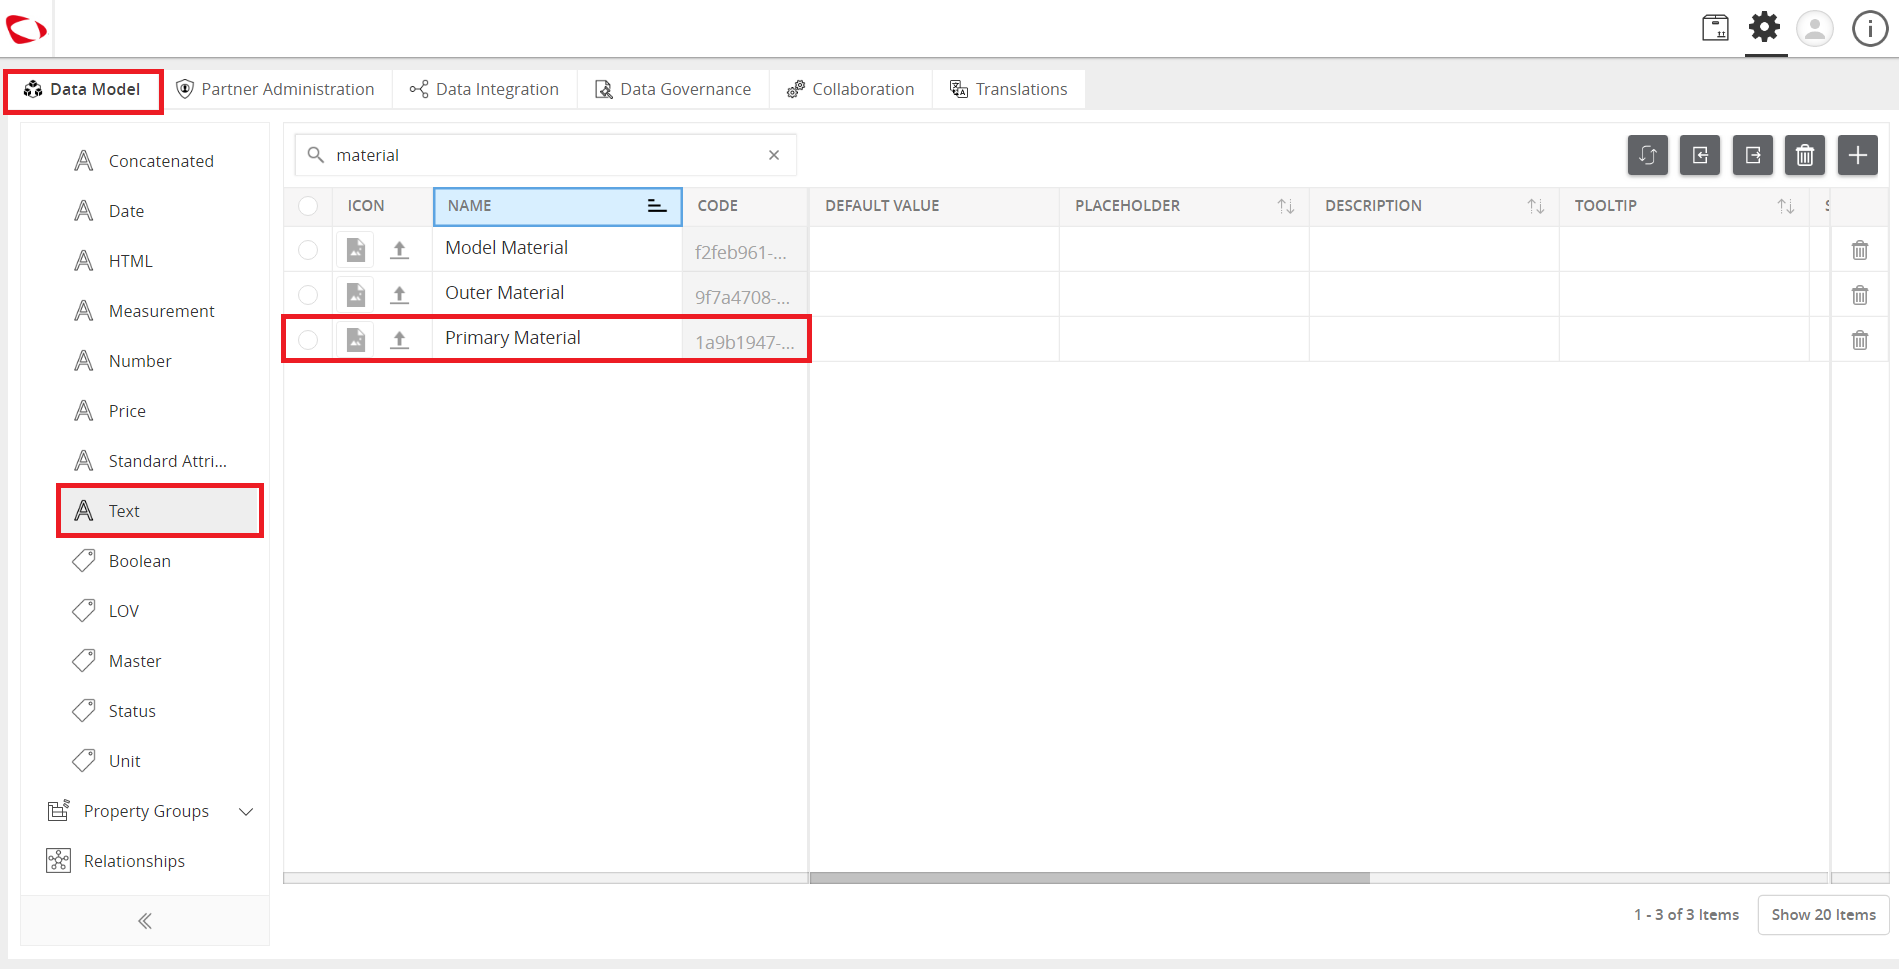Sort by the NAME column icon
1899x969 pixels.
click(x=657, y=206)
